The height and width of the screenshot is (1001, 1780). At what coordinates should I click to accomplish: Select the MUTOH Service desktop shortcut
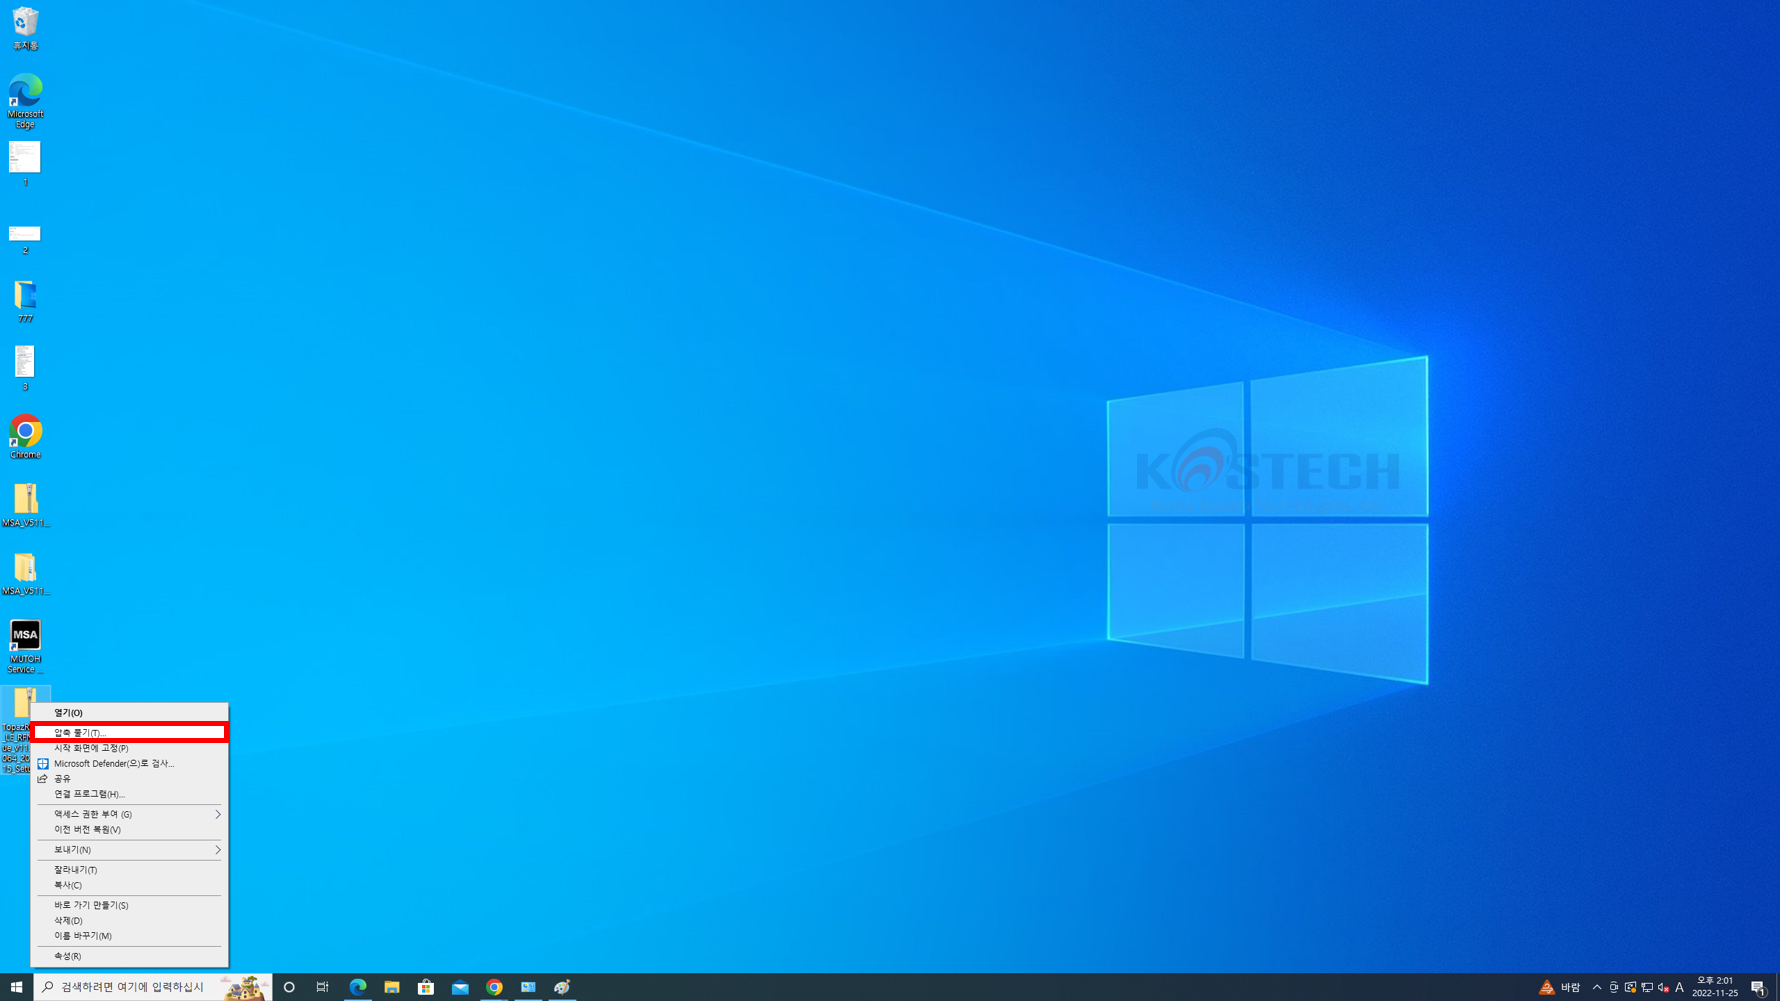25,646
